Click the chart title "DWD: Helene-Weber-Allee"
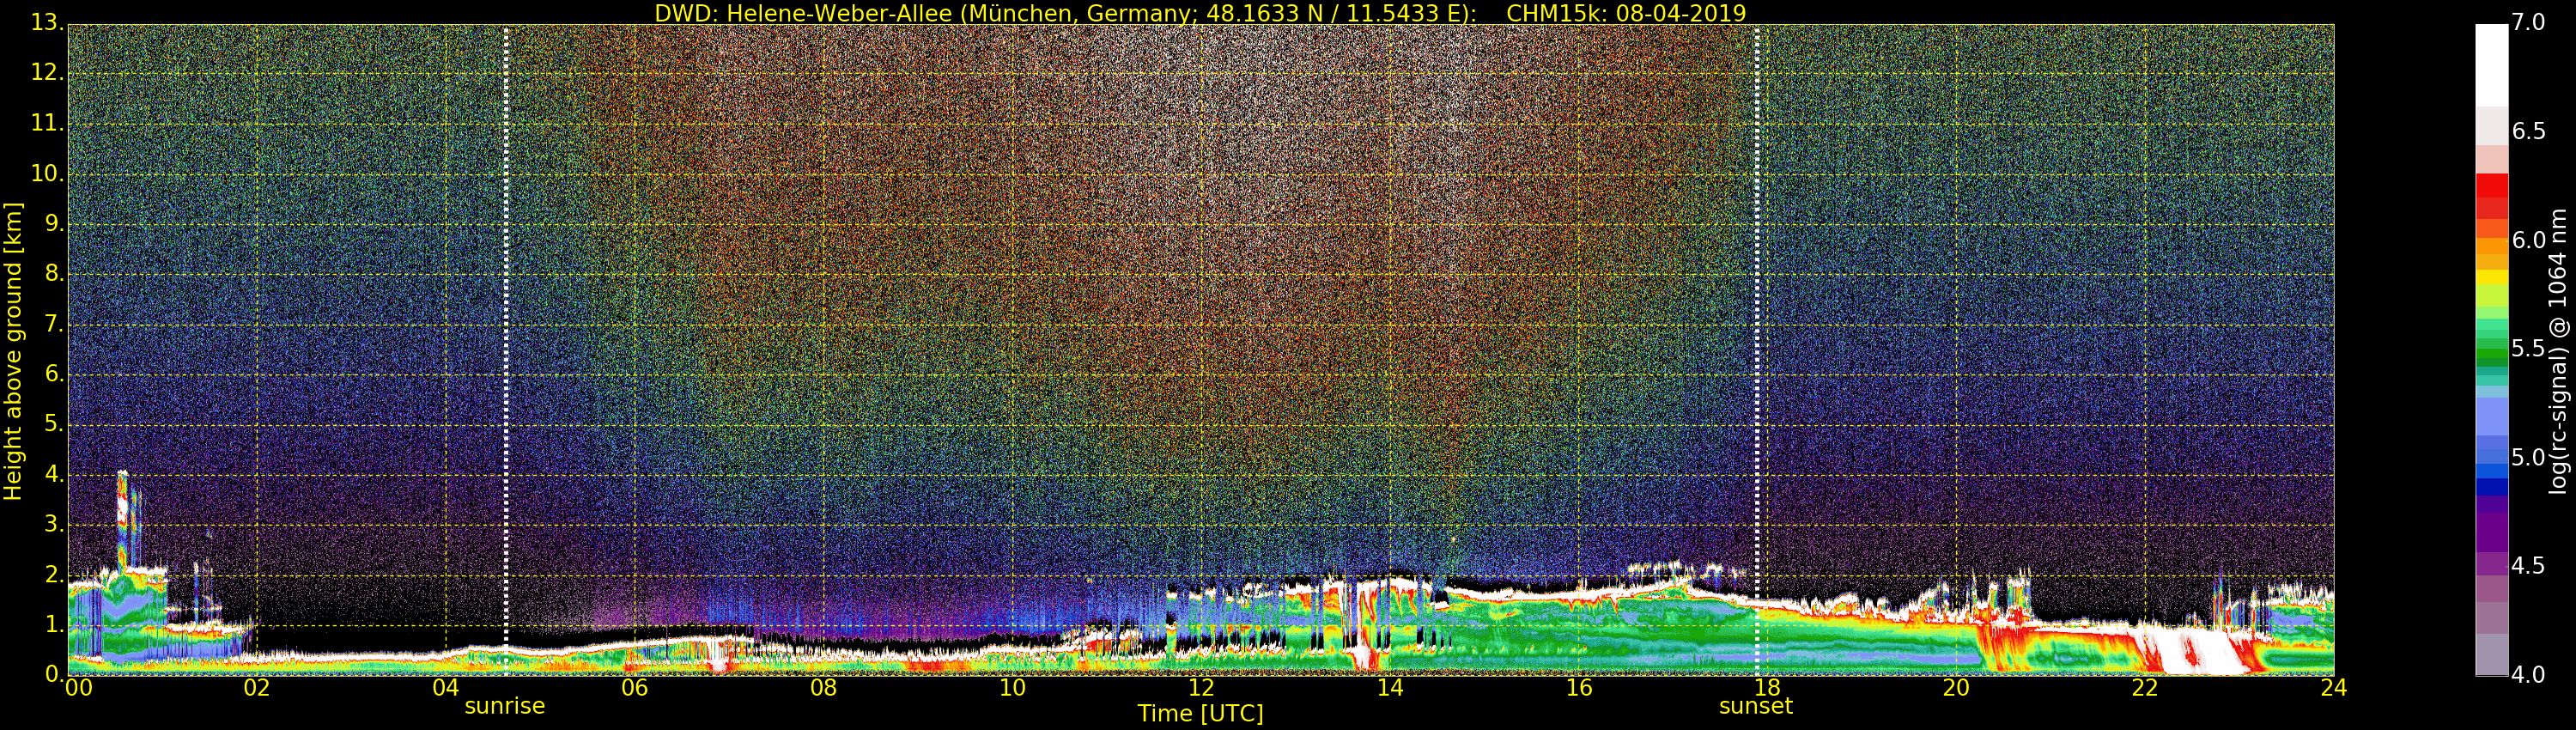The image size is (2576, 730). [803, 13]
